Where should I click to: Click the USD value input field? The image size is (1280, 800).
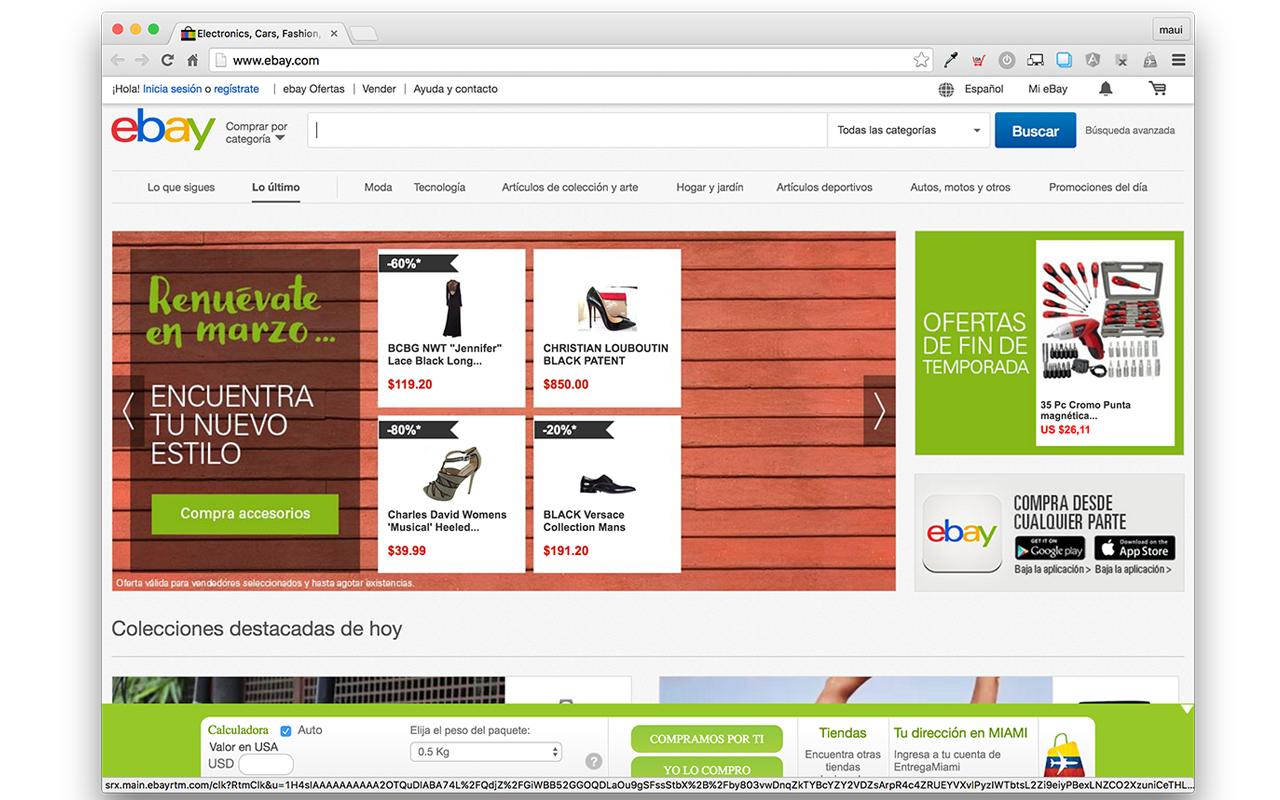coord(266,765)
